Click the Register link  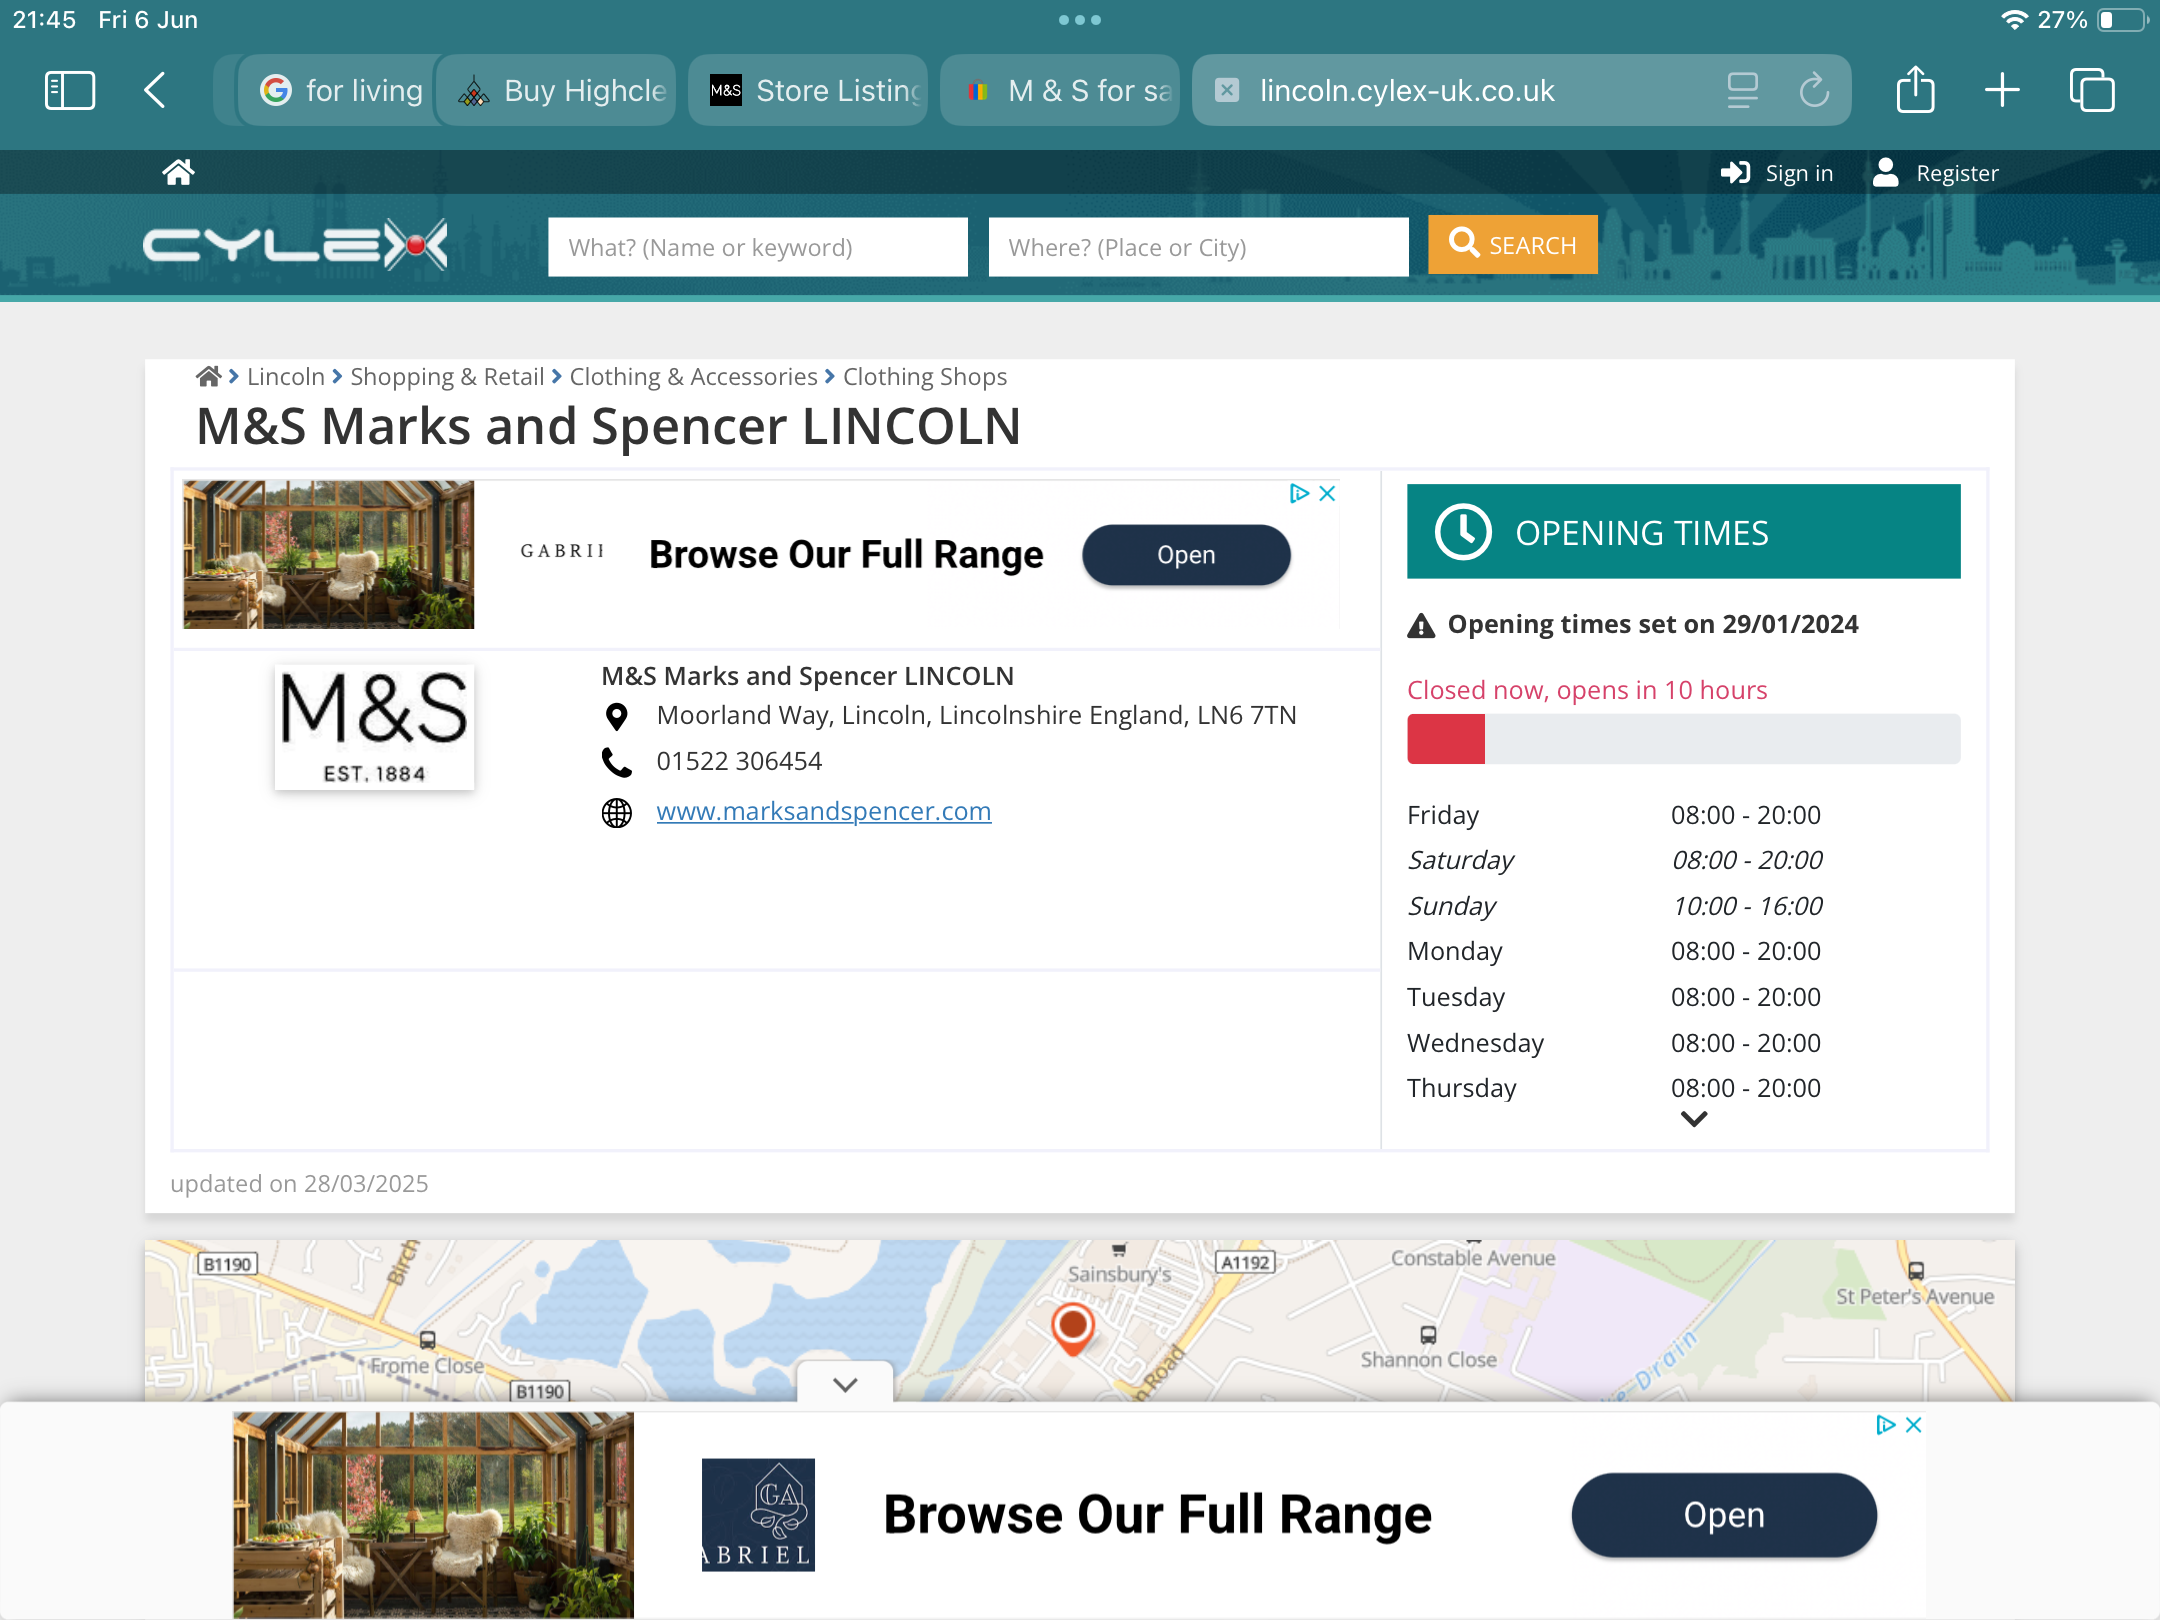(x=1957, y=174)
